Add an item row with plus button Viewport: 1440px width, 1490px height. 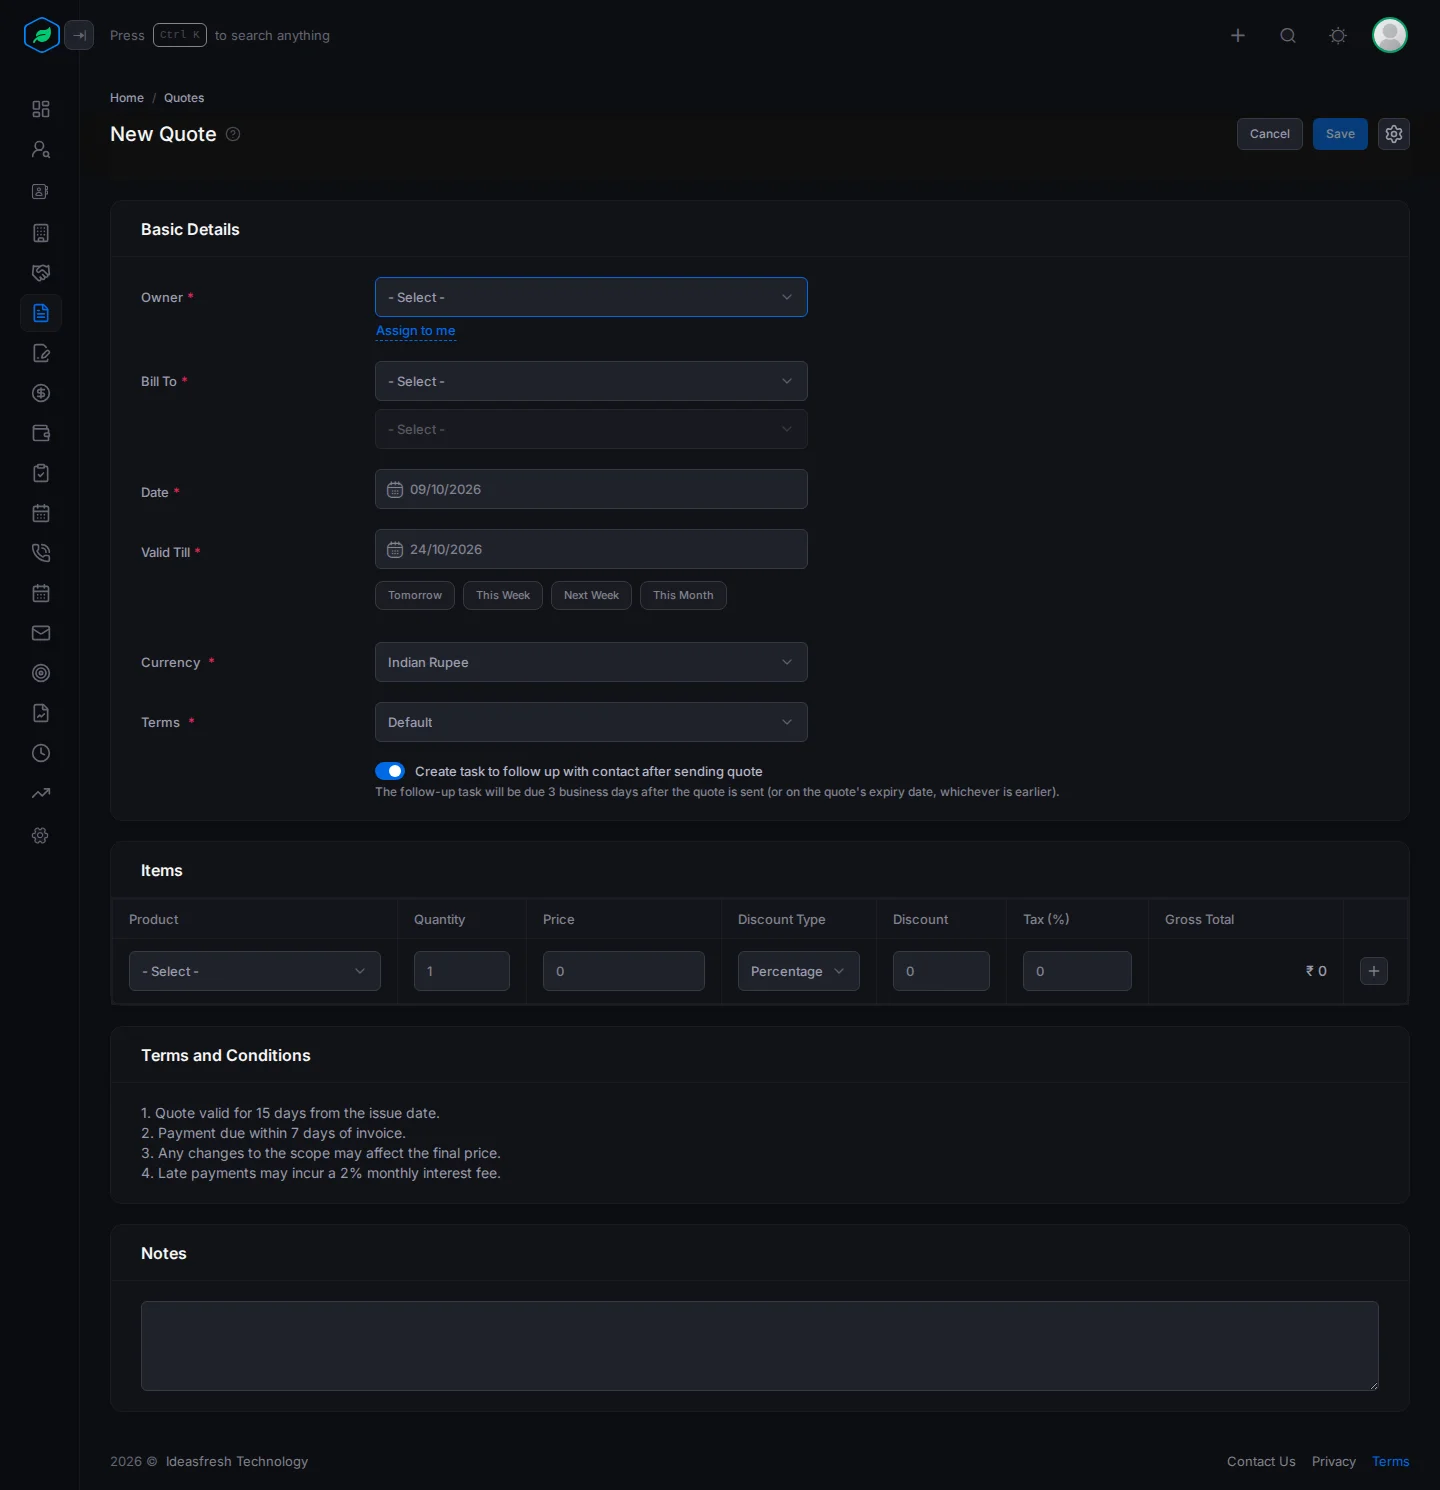click(1374, 971)
